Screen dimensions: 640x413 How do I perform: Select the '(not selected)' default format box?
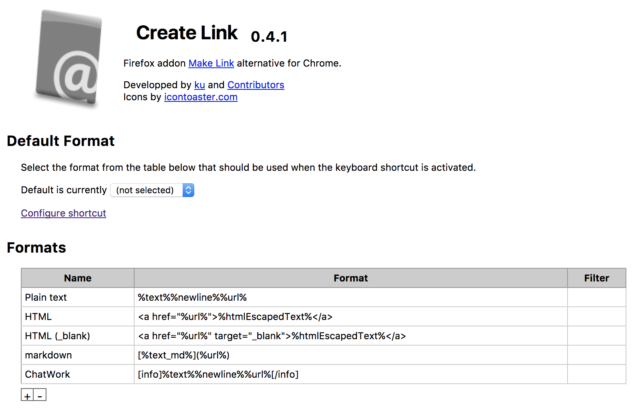point(152,190)
